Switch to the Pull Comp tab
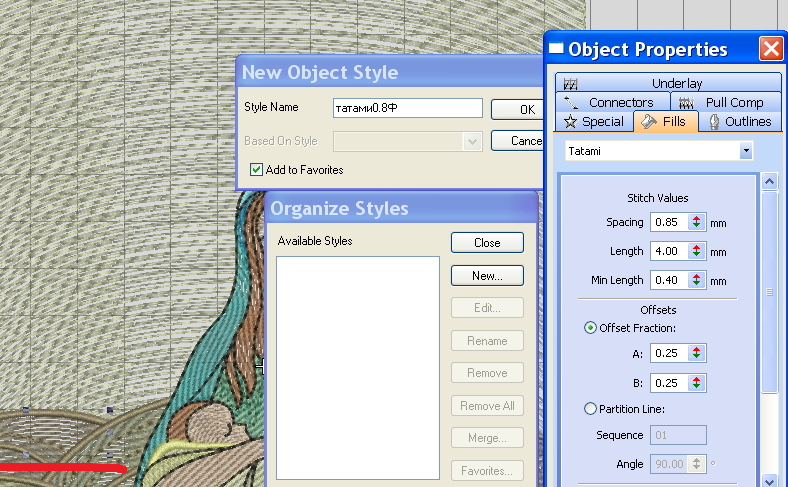The height and width of the screenshot is (487, 788). tap(722, 103)
